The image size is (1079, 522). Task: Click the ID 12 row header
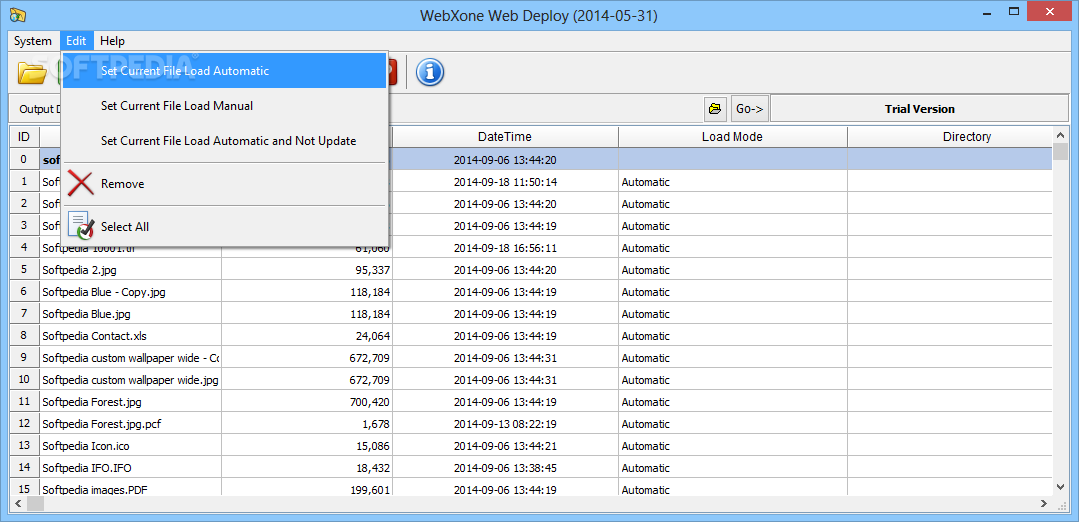(24, 424)
